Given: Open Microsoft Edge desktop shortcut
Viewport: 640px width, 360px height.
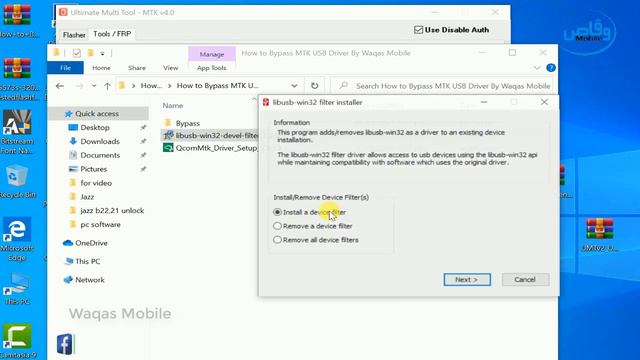Looking at the screenshot, I should tap(17, 239).
